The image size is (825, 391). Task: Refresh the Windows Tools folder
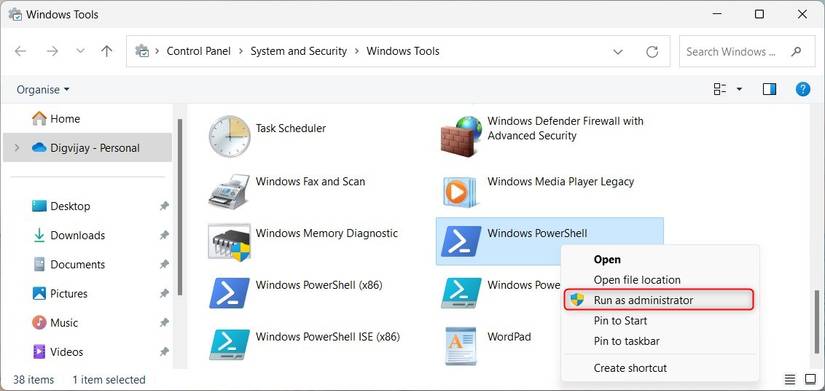point(652,52)
